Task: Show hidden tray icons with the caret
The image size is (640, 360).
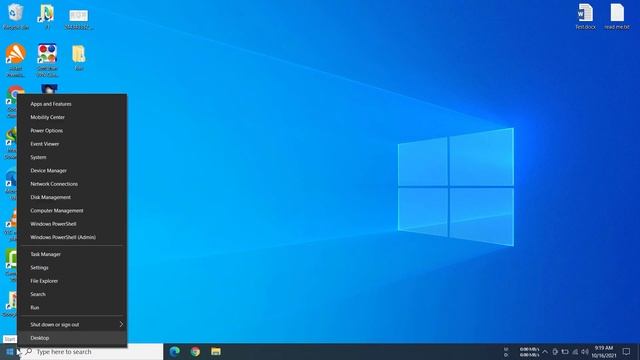Action: [545, 351]
